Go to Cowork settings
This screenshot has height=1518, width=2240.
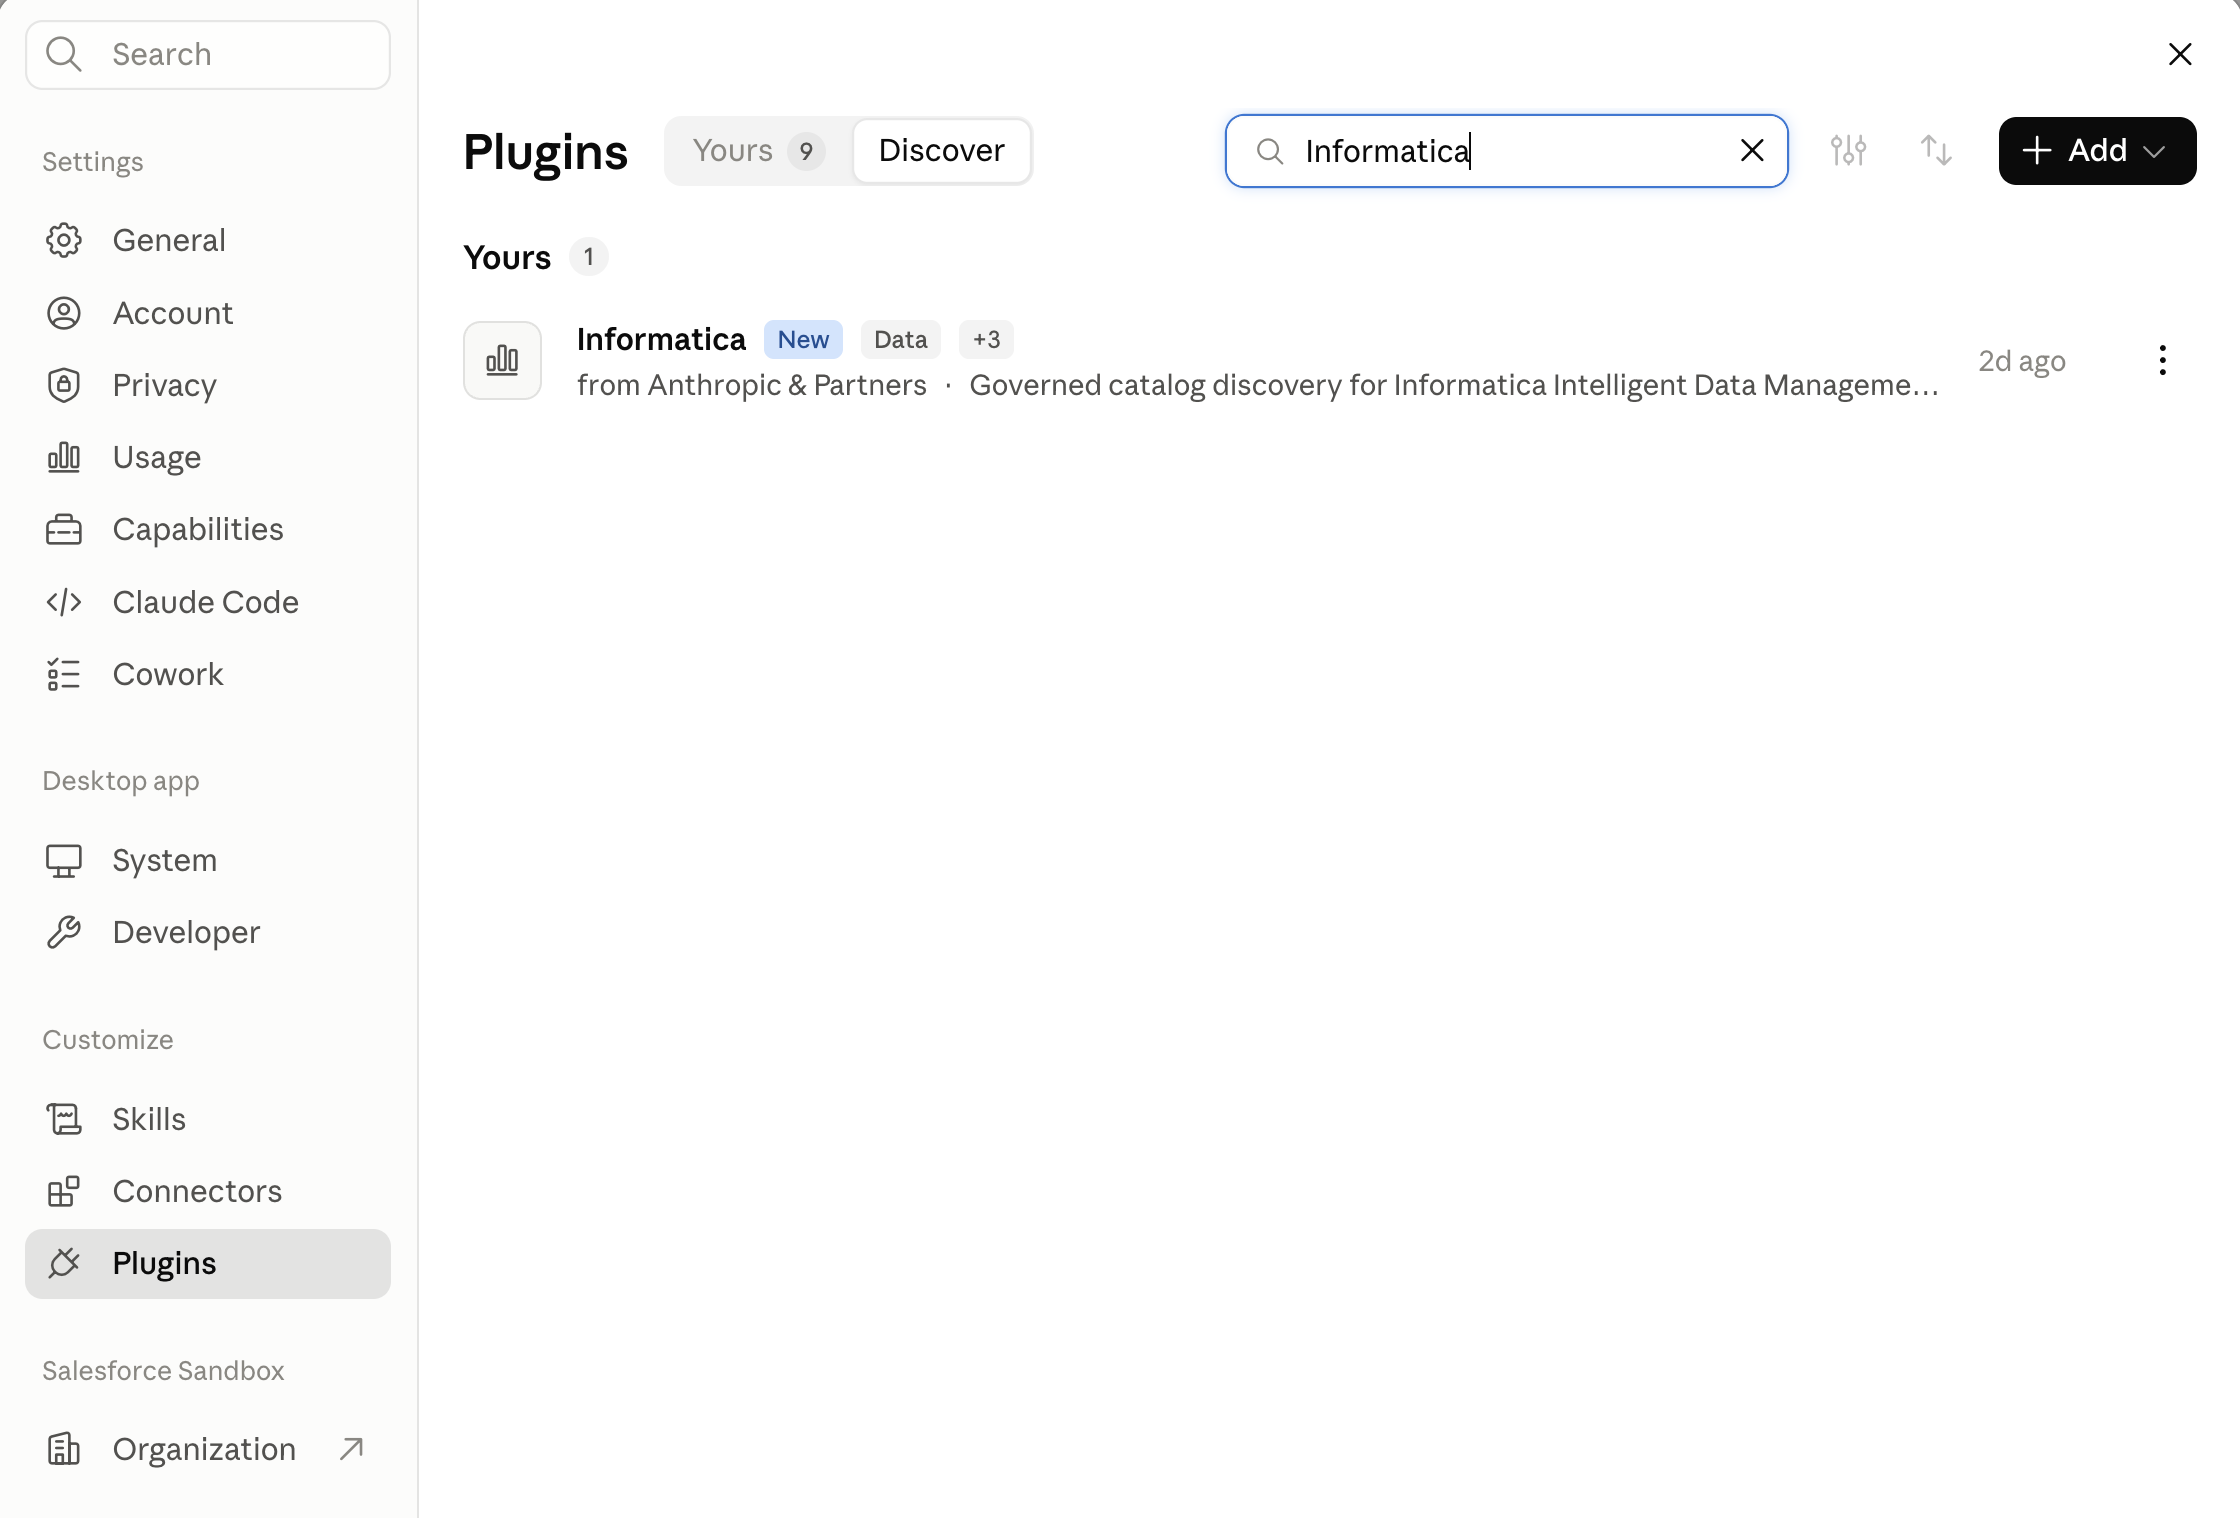[x=207, y=674]
